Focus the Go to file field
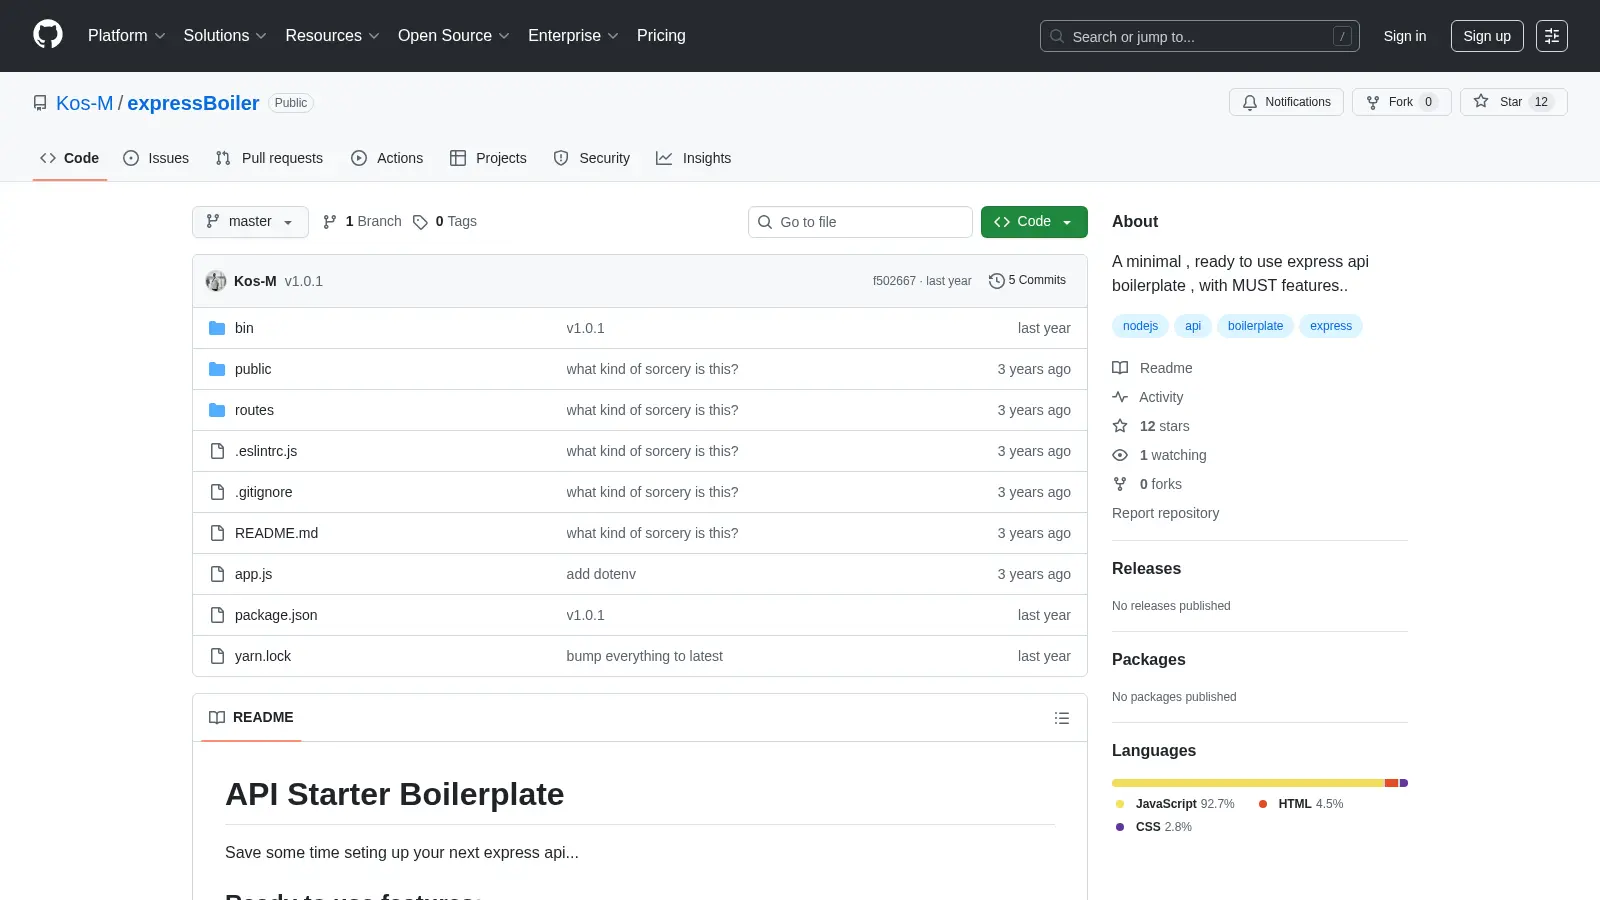This screenshot has width=1600, height=900. point(860,222)
